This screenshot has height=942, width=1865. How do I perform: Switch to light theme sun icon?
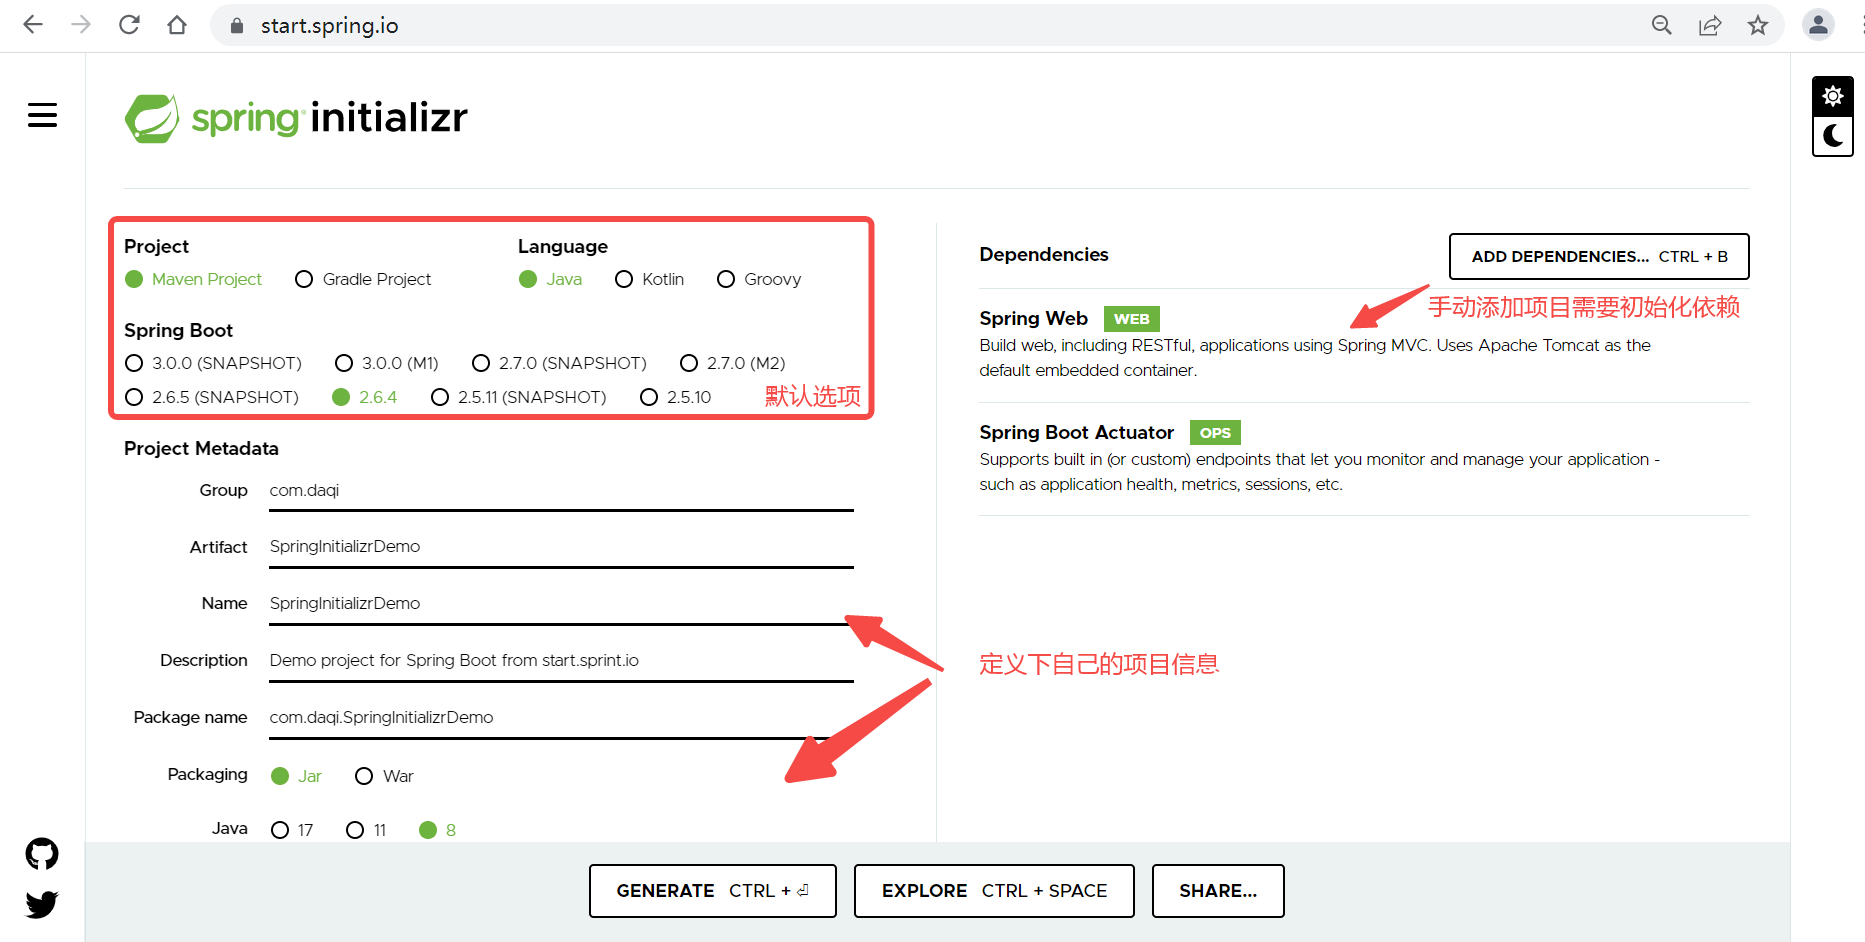click(1832, 96)
